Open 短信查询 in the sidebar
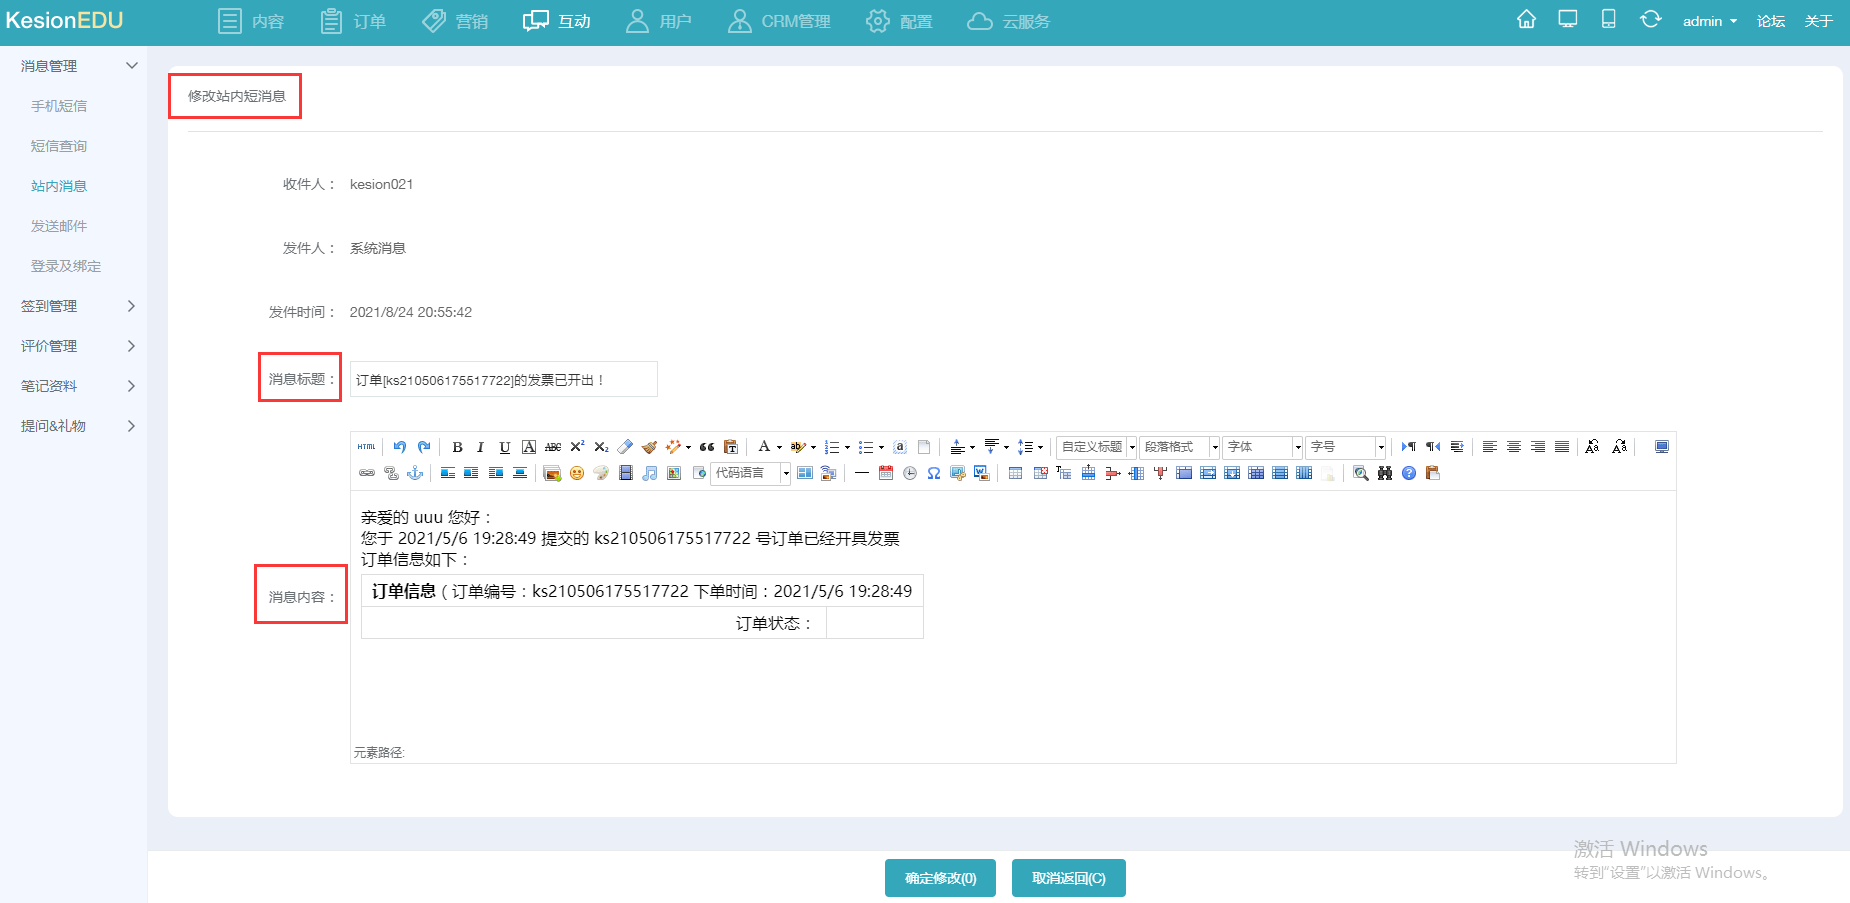This screenshot has height=903, width=1850. (59, 146)
